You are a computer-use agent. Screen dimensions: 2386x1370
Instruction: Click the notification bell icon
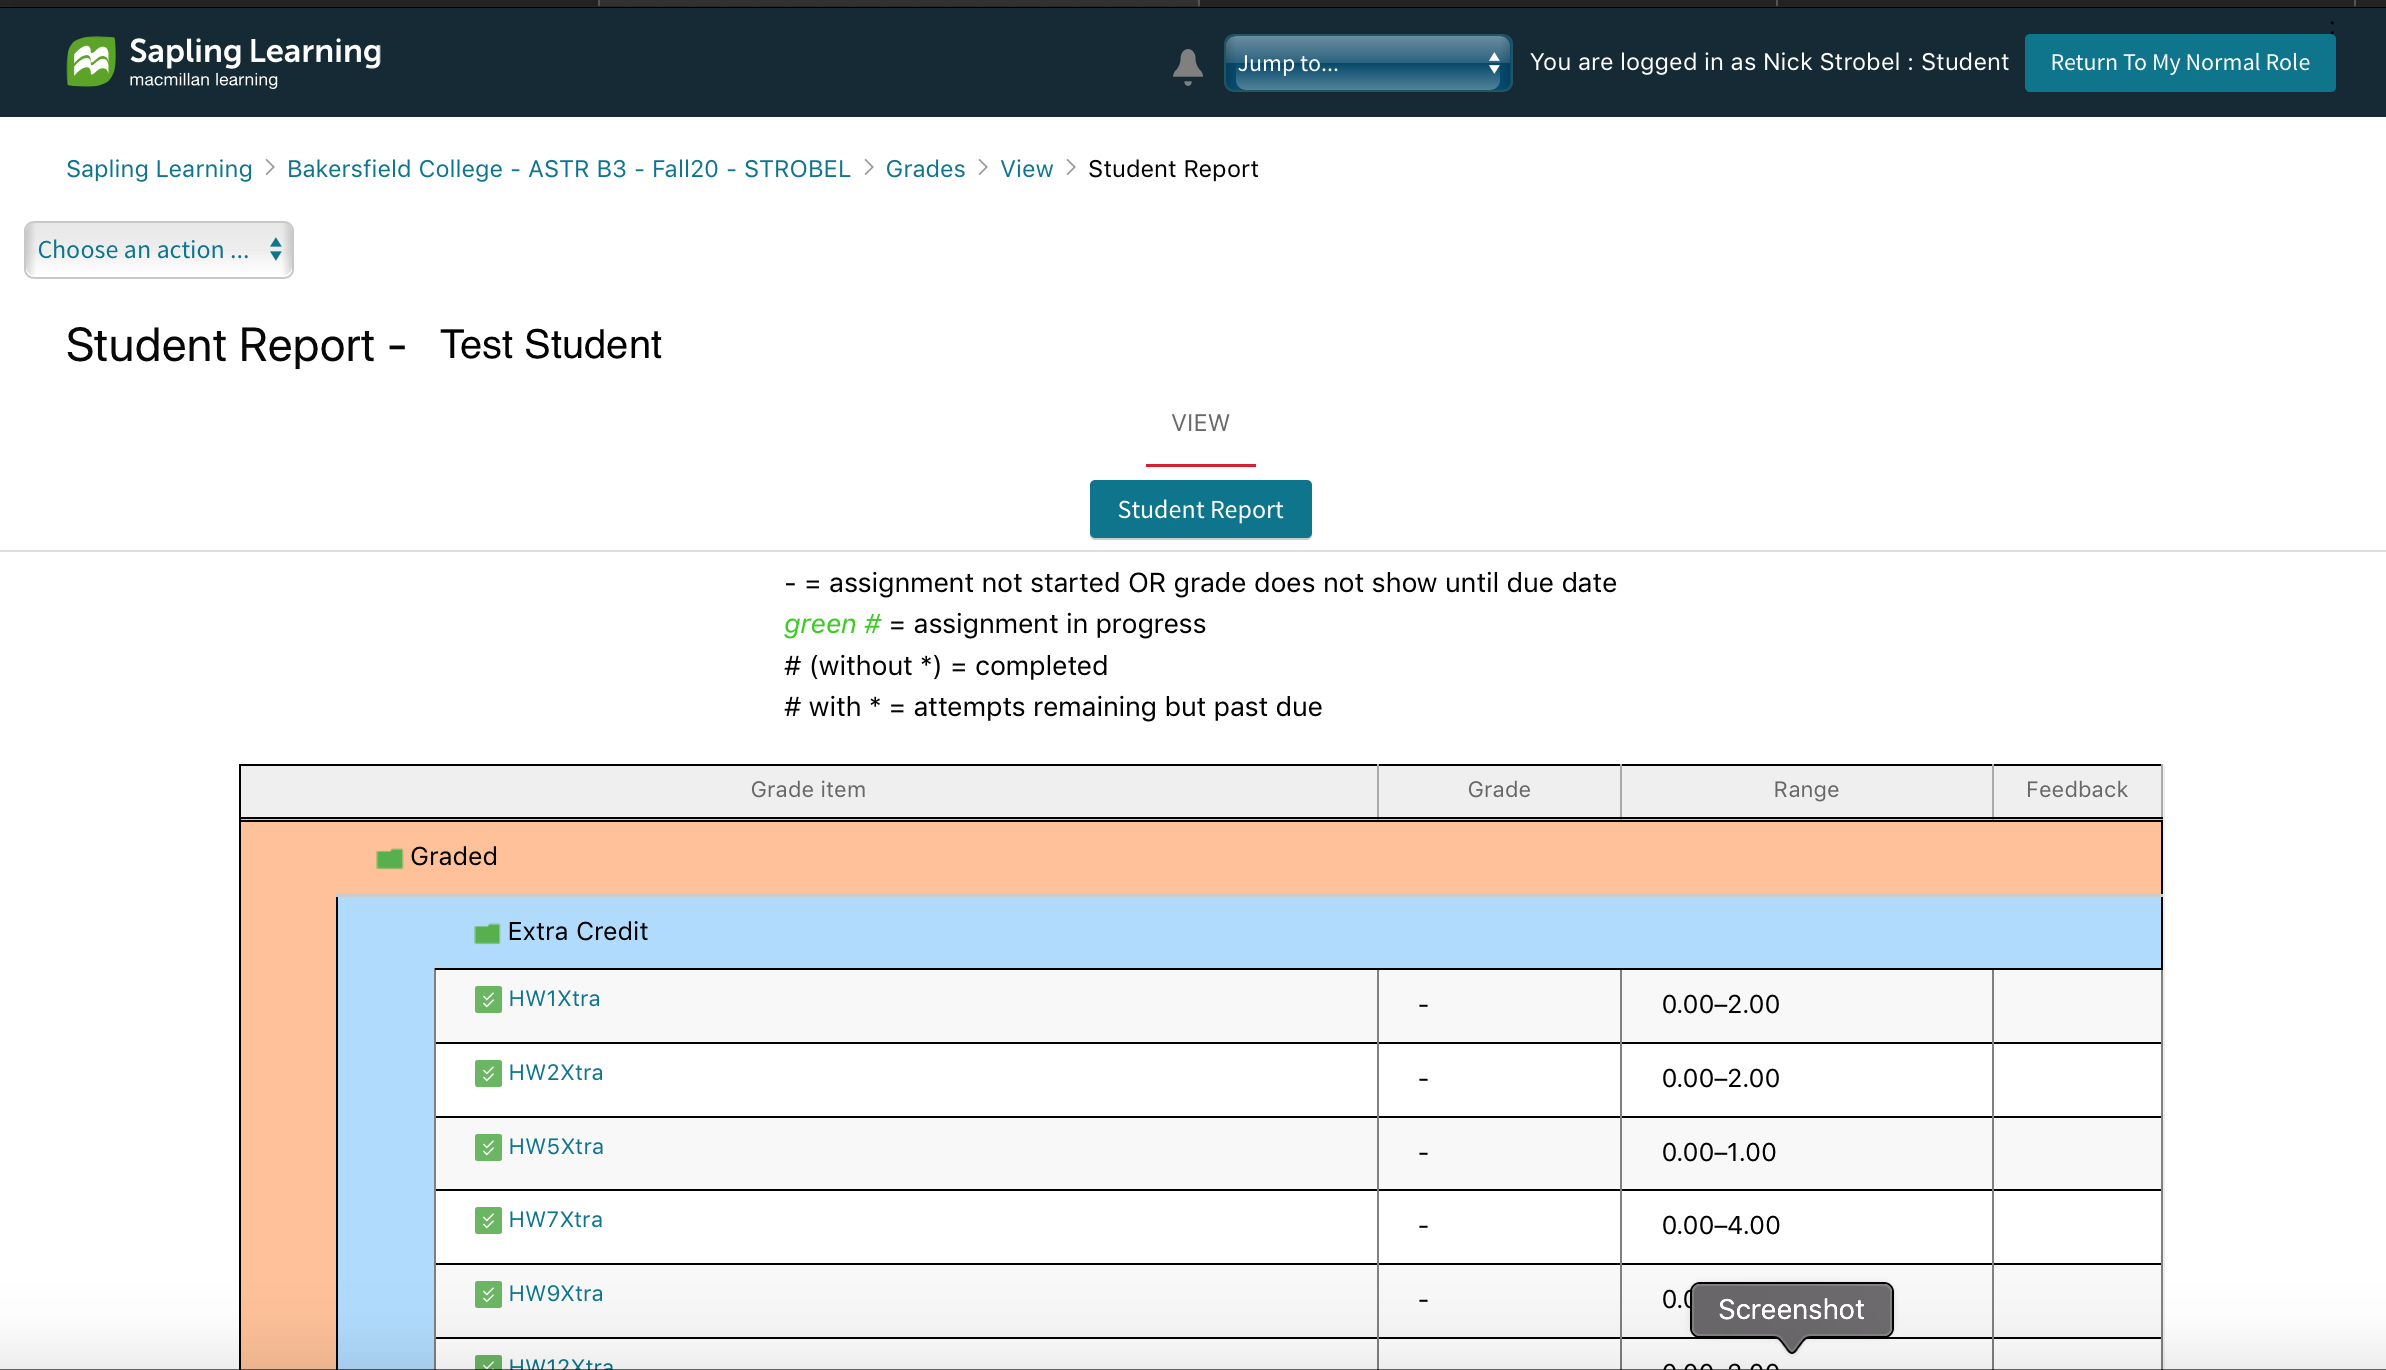(1188, 64)
